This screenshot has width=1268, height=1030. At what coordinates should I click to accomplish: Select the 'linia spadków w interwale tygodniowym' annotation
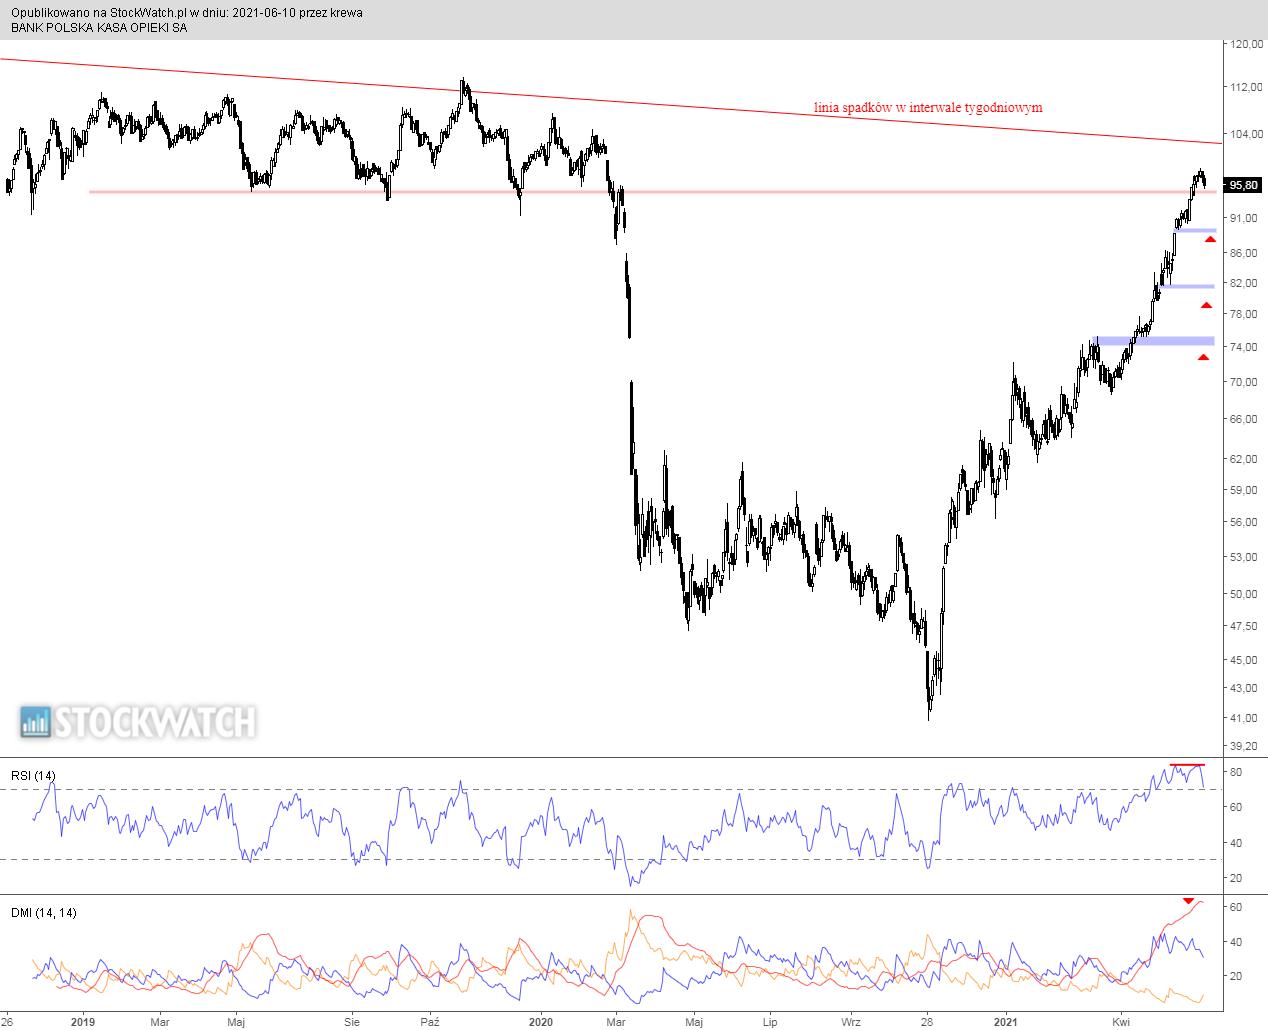tap(927, 107)
